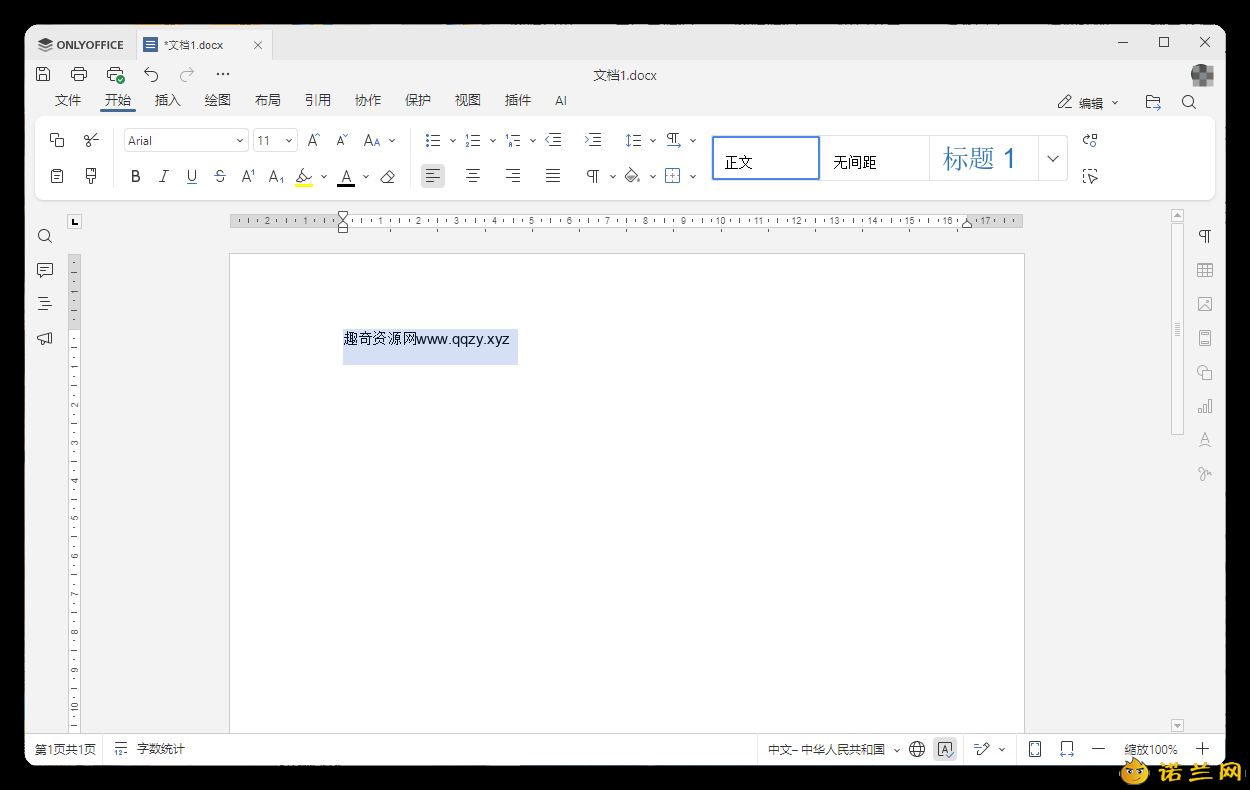Click the Copy style paintbrush icon

click(91, 176)
